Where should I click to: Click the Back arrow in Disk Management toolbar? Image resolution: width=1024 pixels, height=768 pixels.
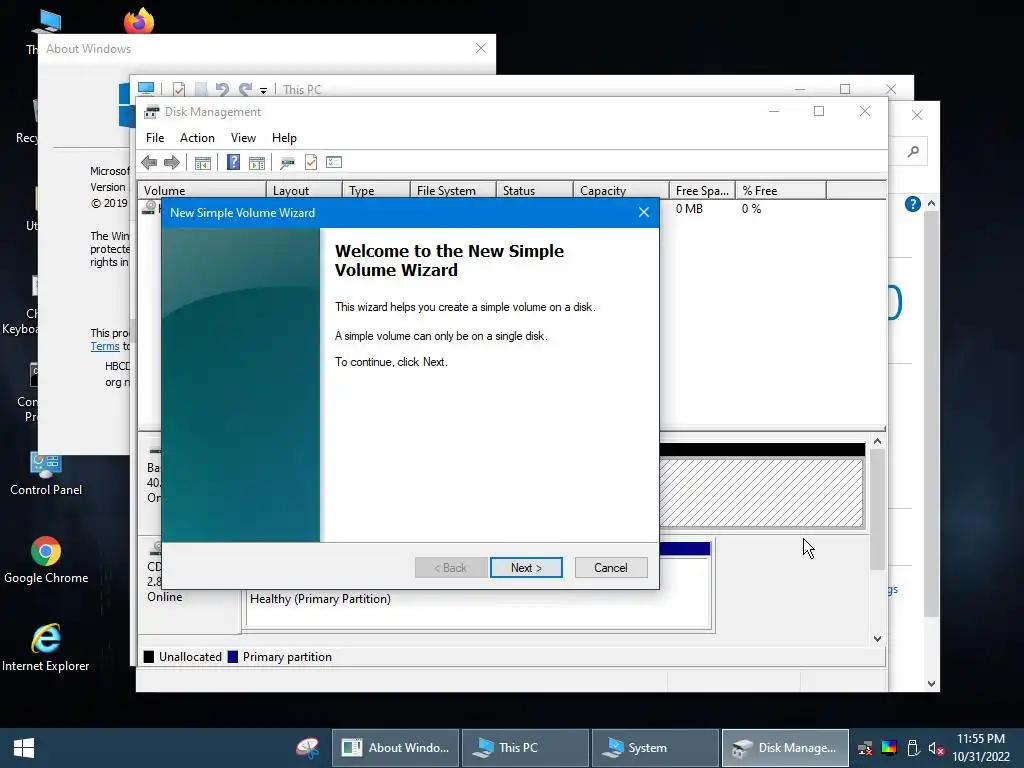[x=149, y=163]
